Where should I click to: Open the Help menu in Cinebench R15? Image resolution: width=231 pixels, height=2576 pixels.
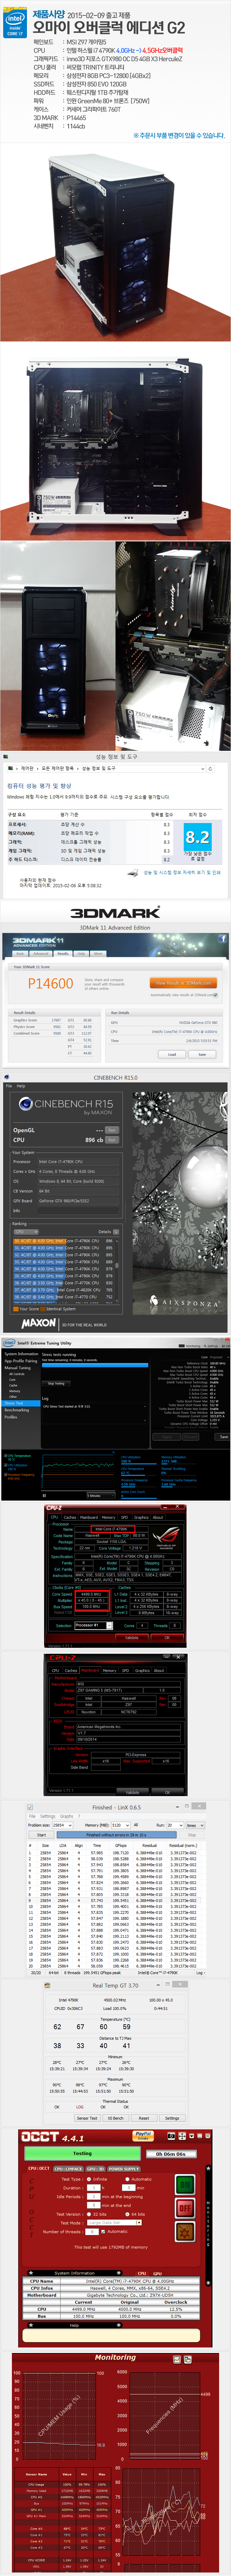pos(21,1086)
